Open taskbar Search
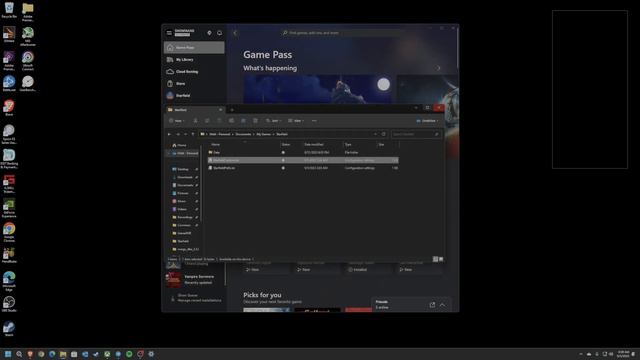Image resolution: width=640 pixels, height=360 pixels. [x=19, y=354]
